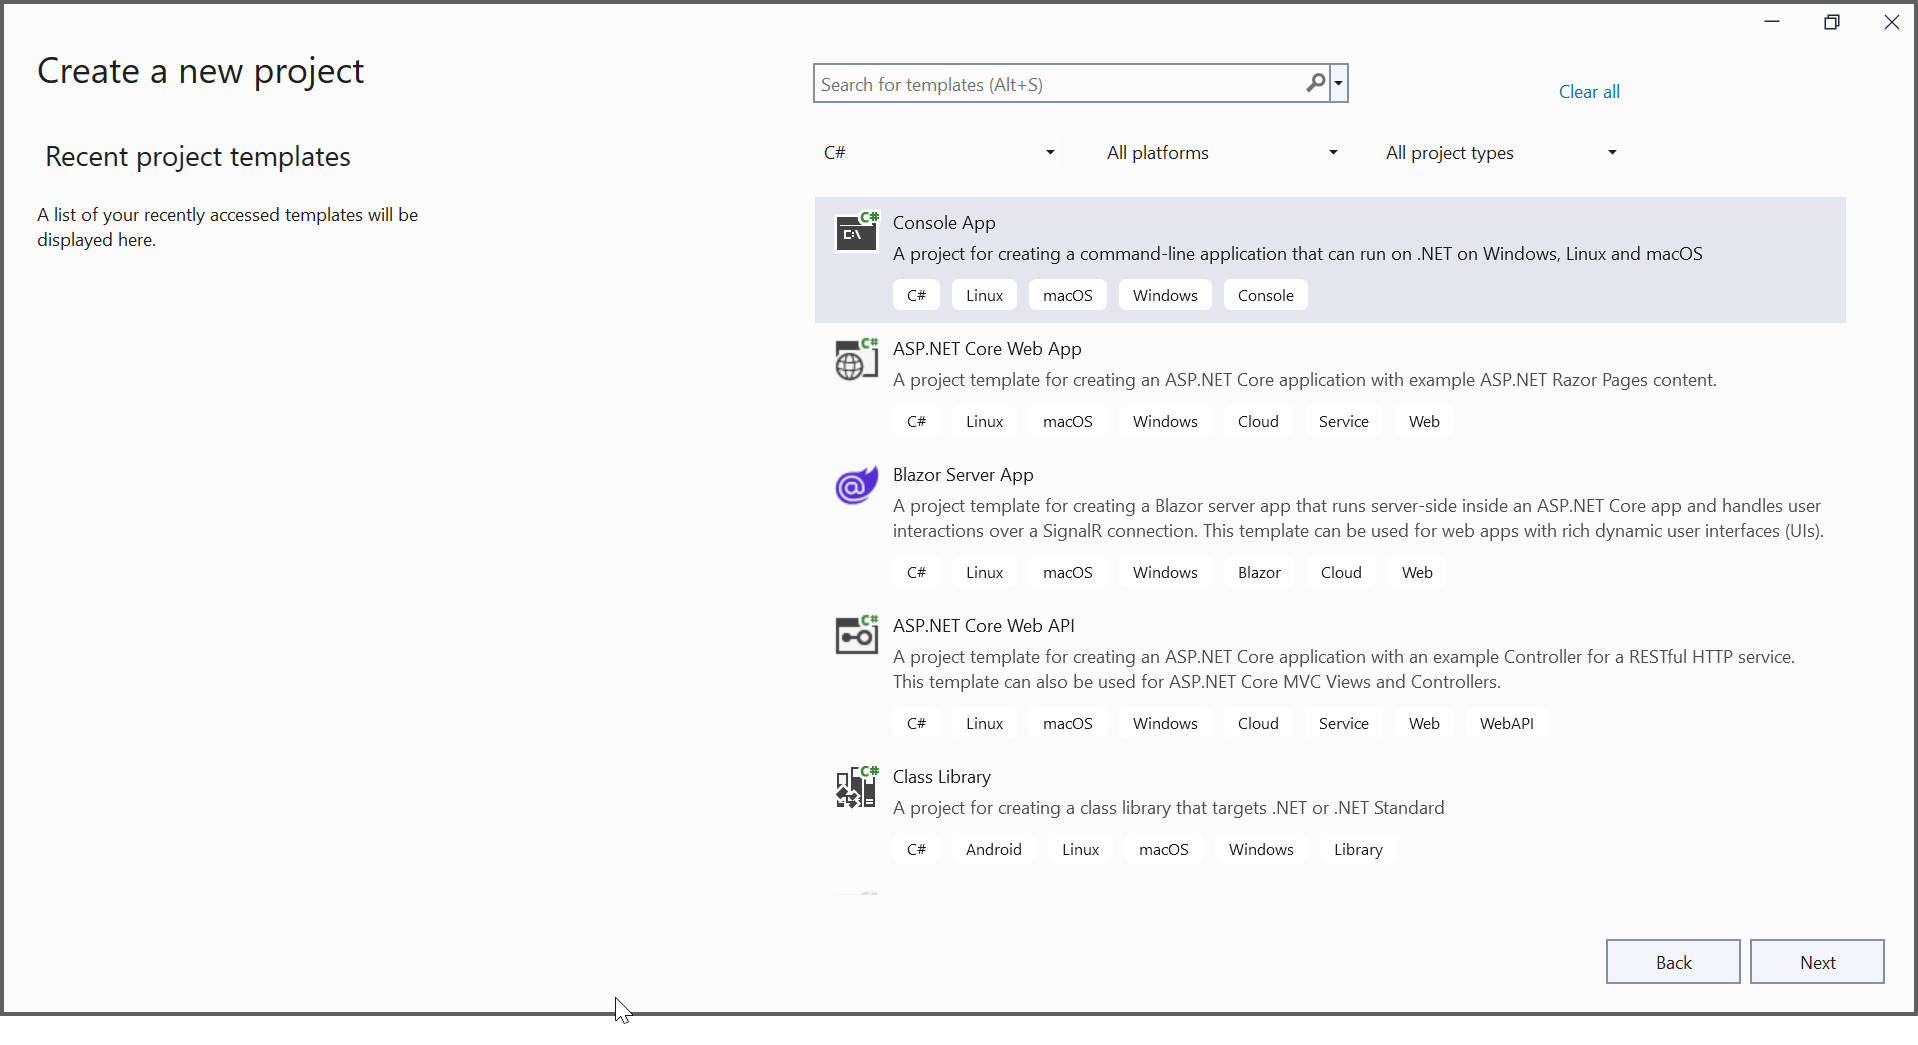Click the C# tag under Console App
The image size is (1918, 1045).
click(916, 295)
